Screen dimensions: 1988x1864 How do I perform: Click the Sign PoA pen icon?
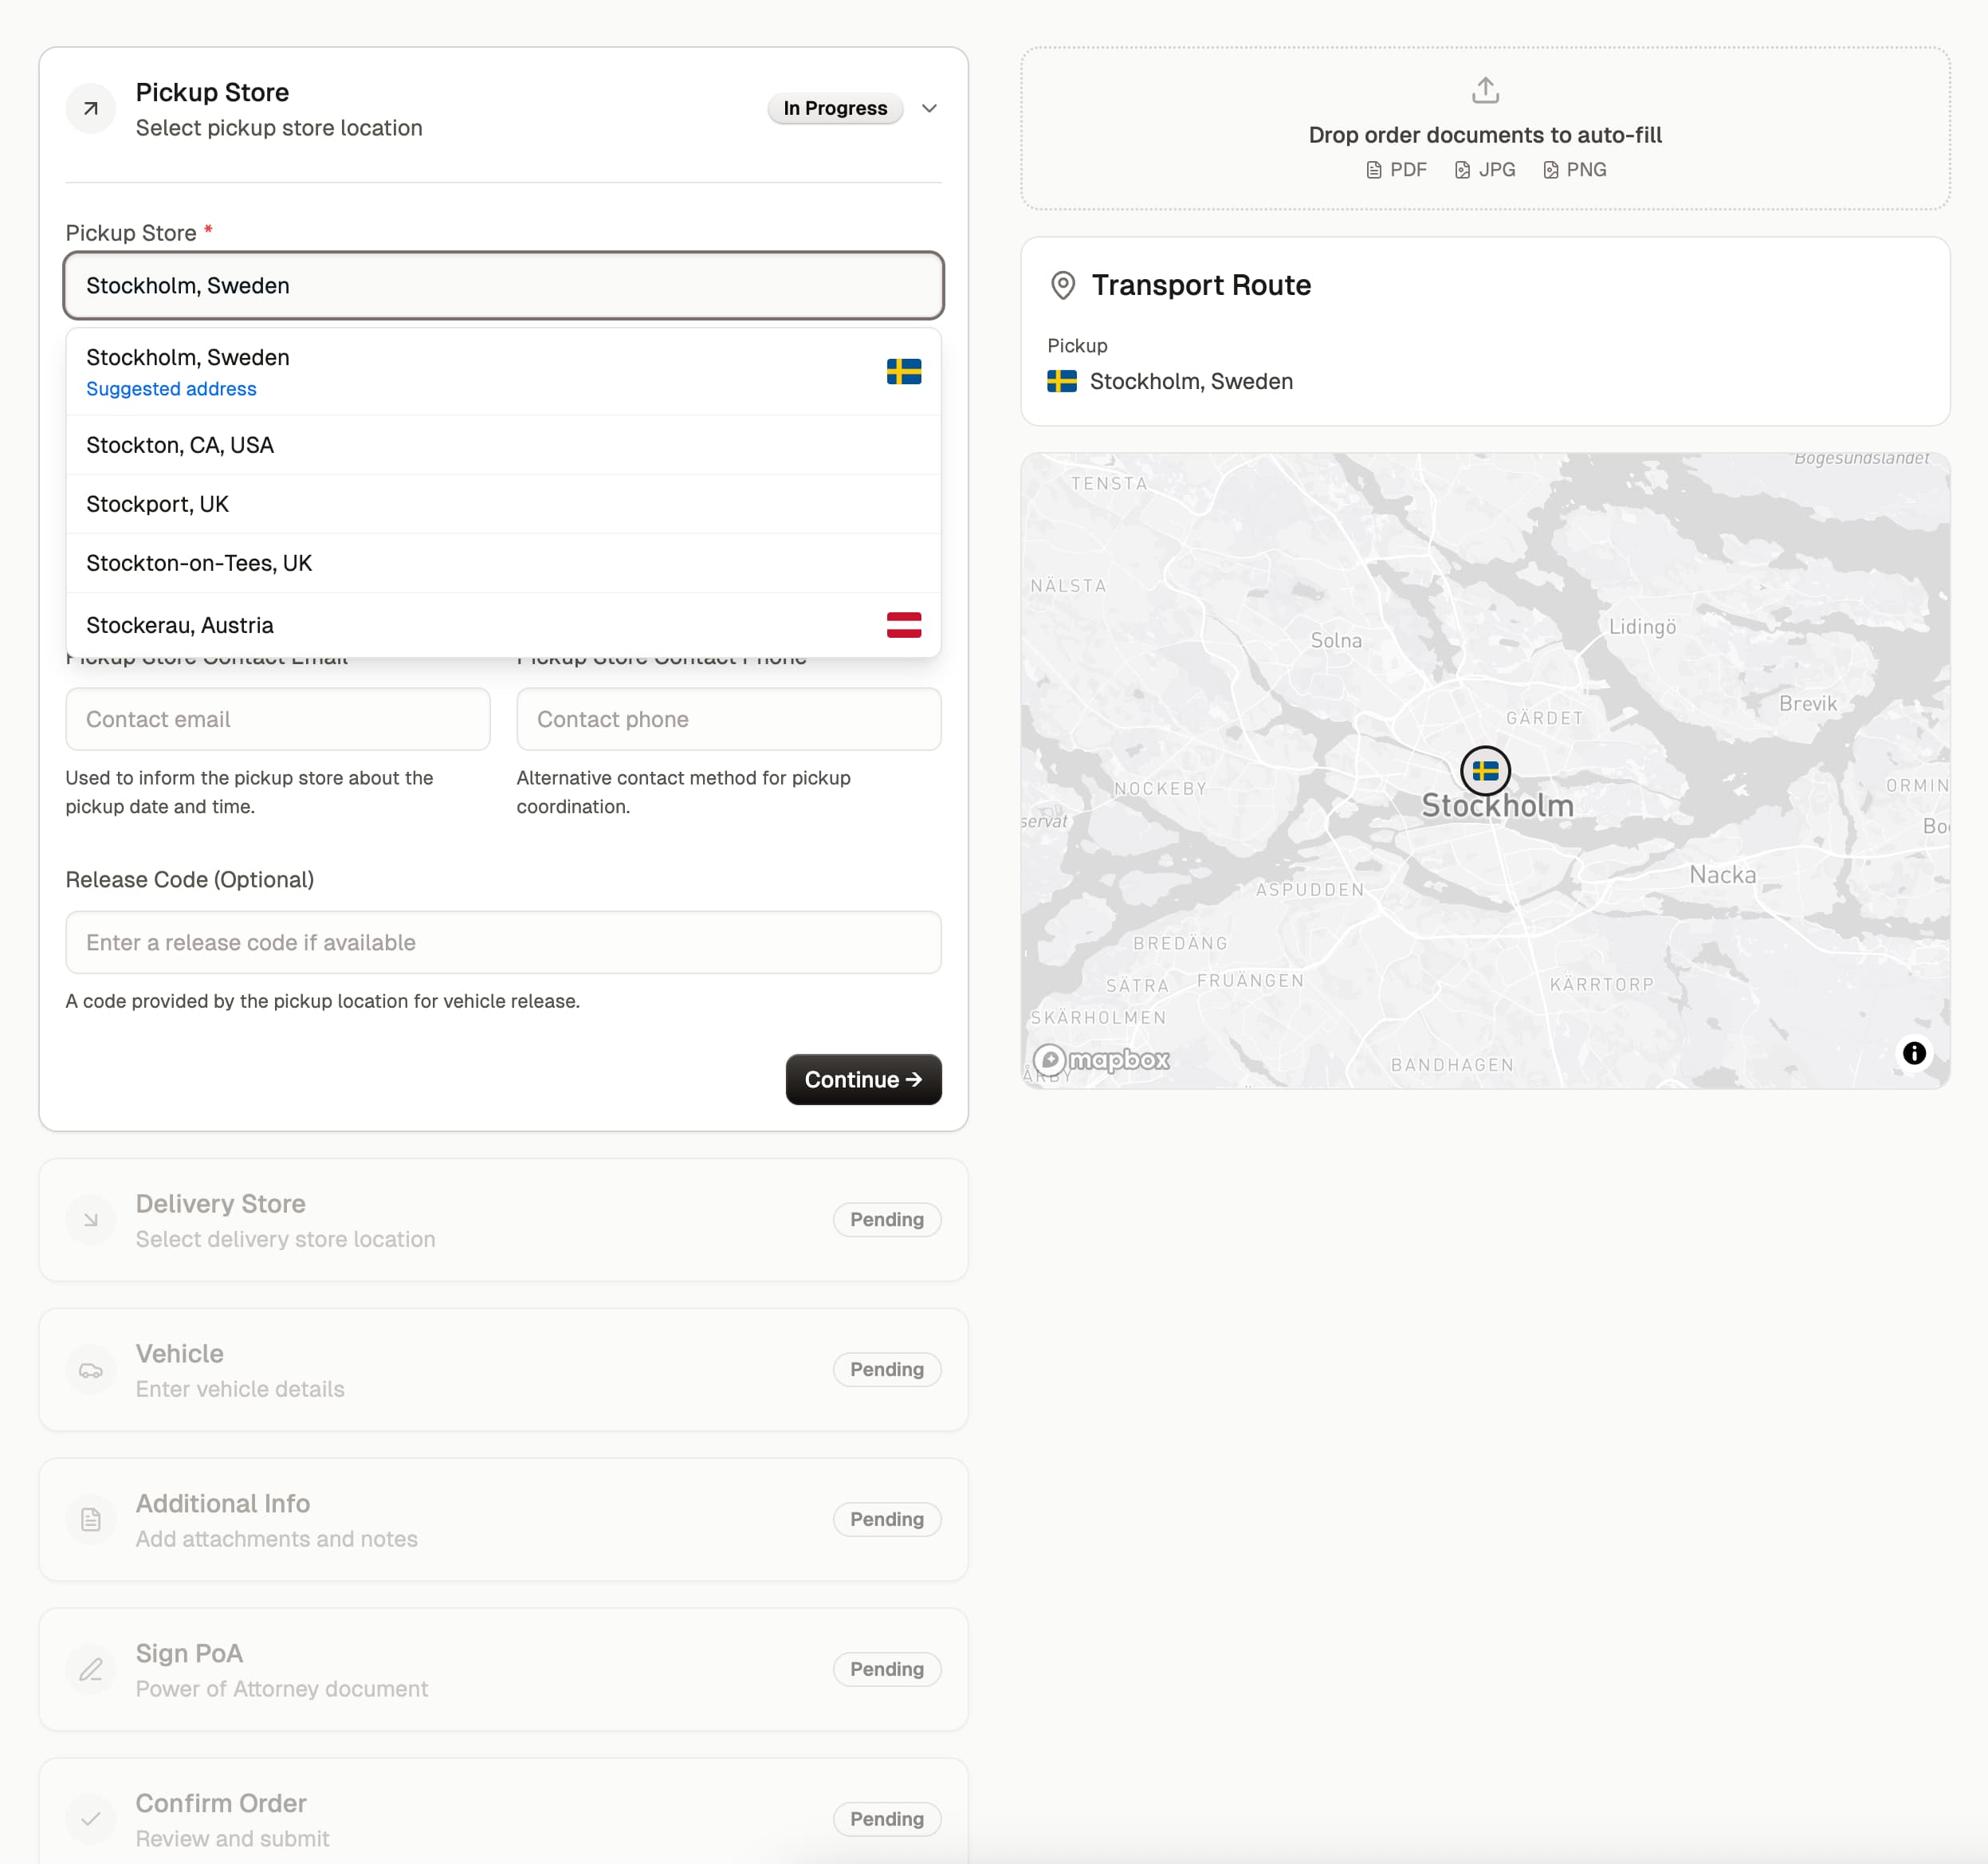tap(91, 1669)
